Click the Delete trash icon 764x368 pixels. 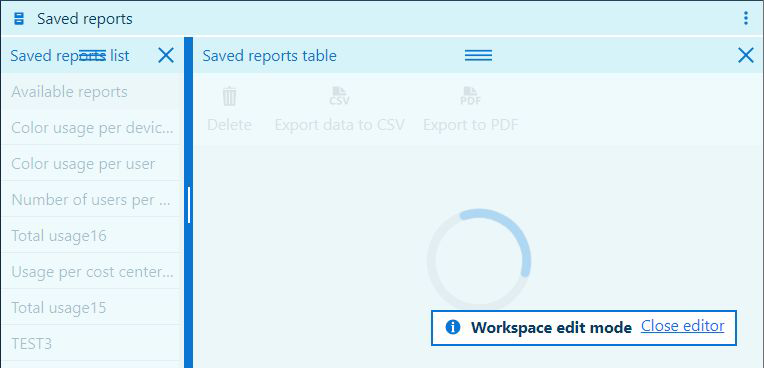click(229, 96)
